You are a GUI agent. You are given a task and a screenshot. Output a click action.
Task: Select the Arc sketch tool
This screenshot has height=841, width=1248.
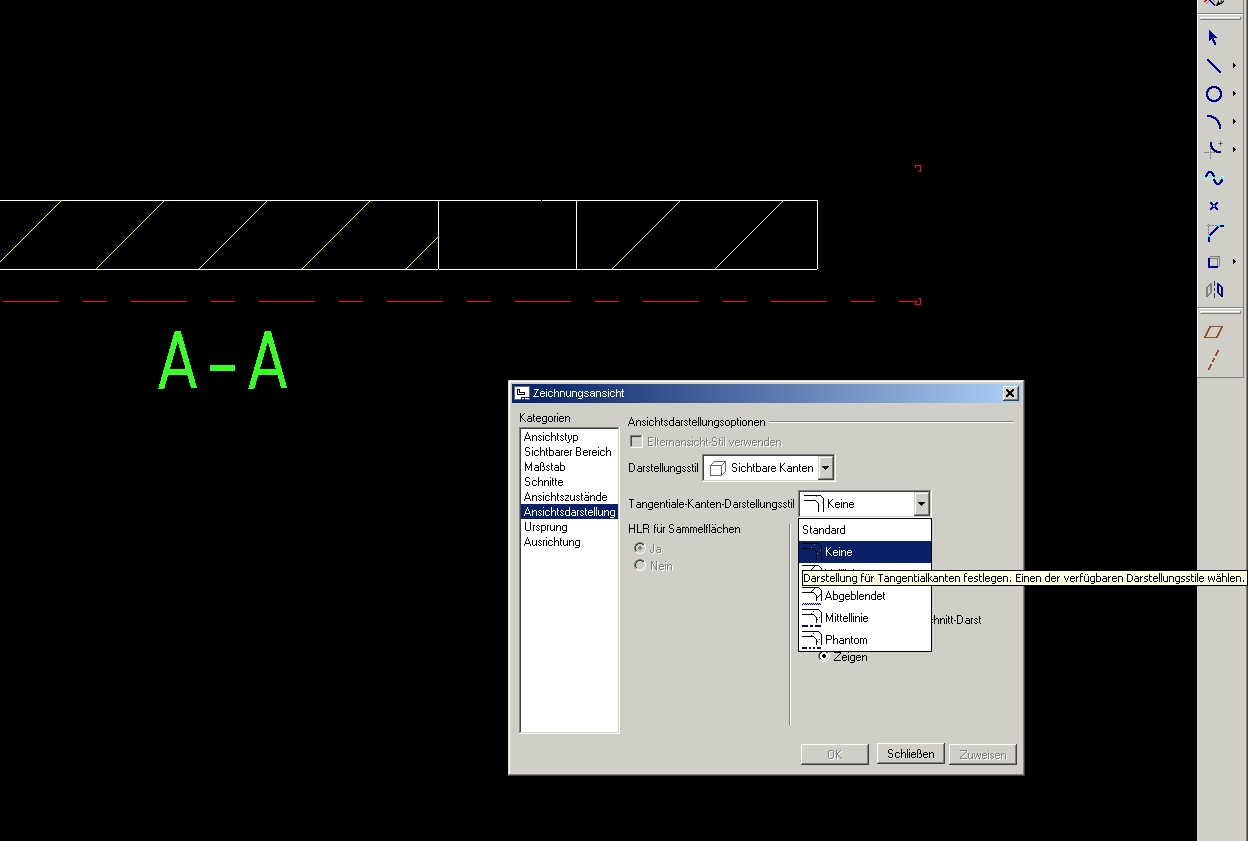coord(1213,122)
